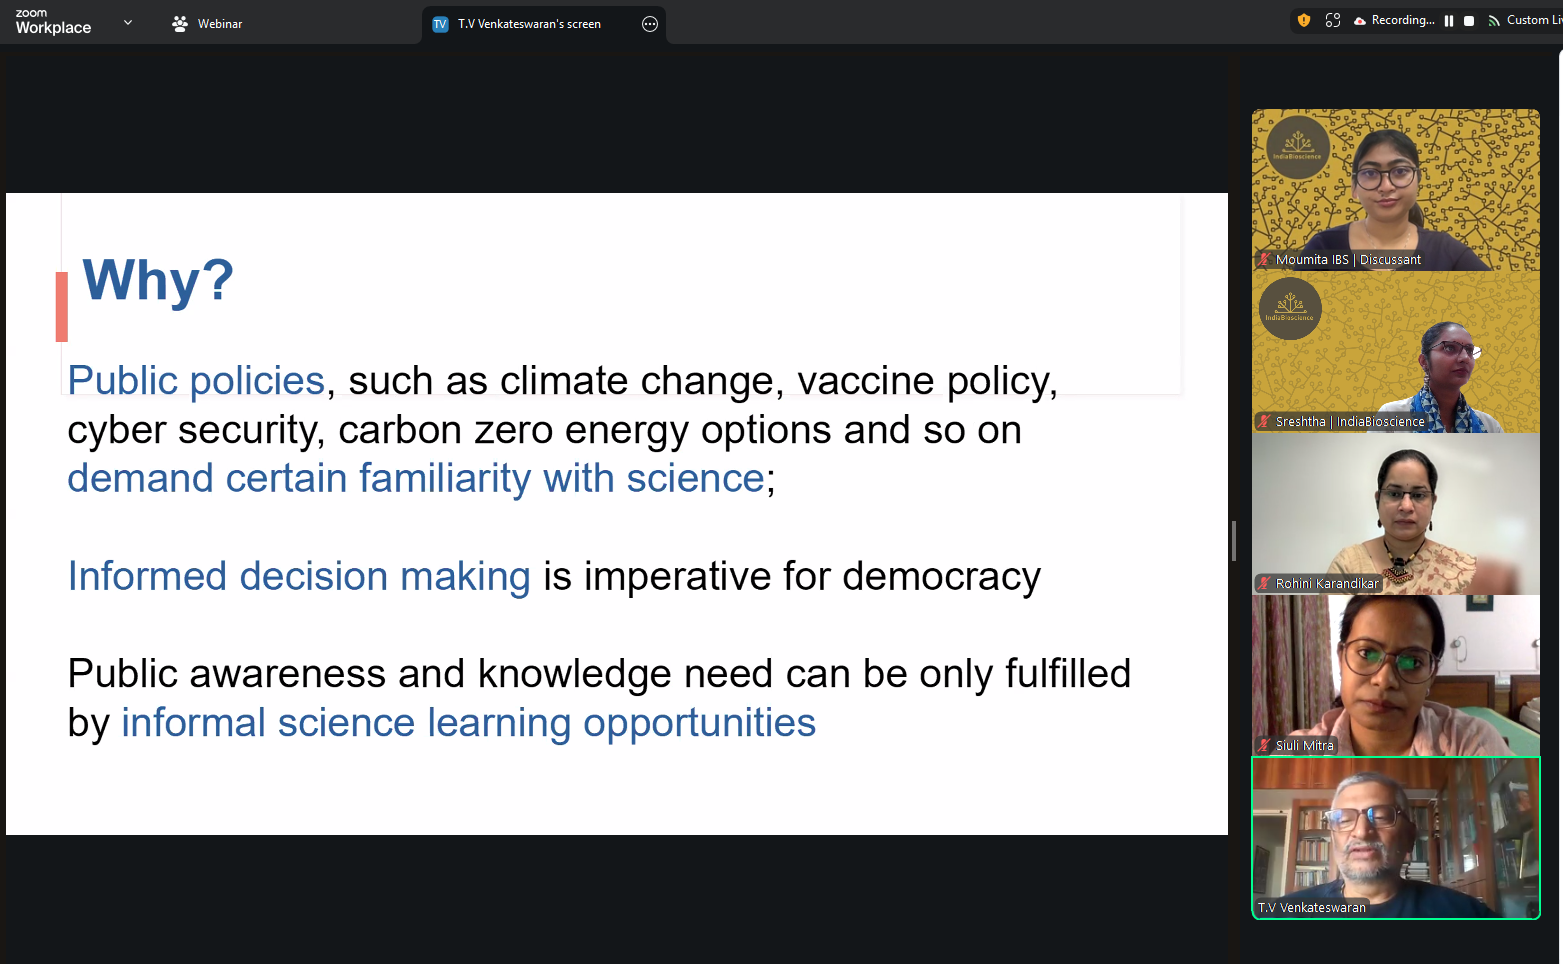Expand the Zoom Workplace dropdown arrow
The width and height of the screenshot is (1563, 964).
[x=128, y=22]
